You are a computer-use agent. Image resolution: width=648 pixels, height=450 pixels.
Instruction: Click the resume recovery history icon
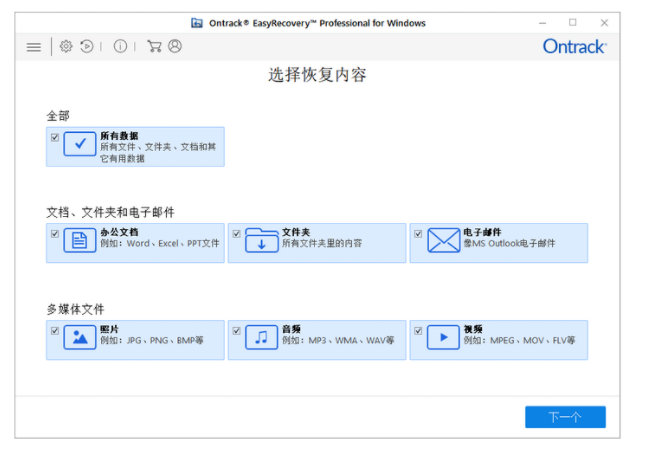(x=87, y=46)
